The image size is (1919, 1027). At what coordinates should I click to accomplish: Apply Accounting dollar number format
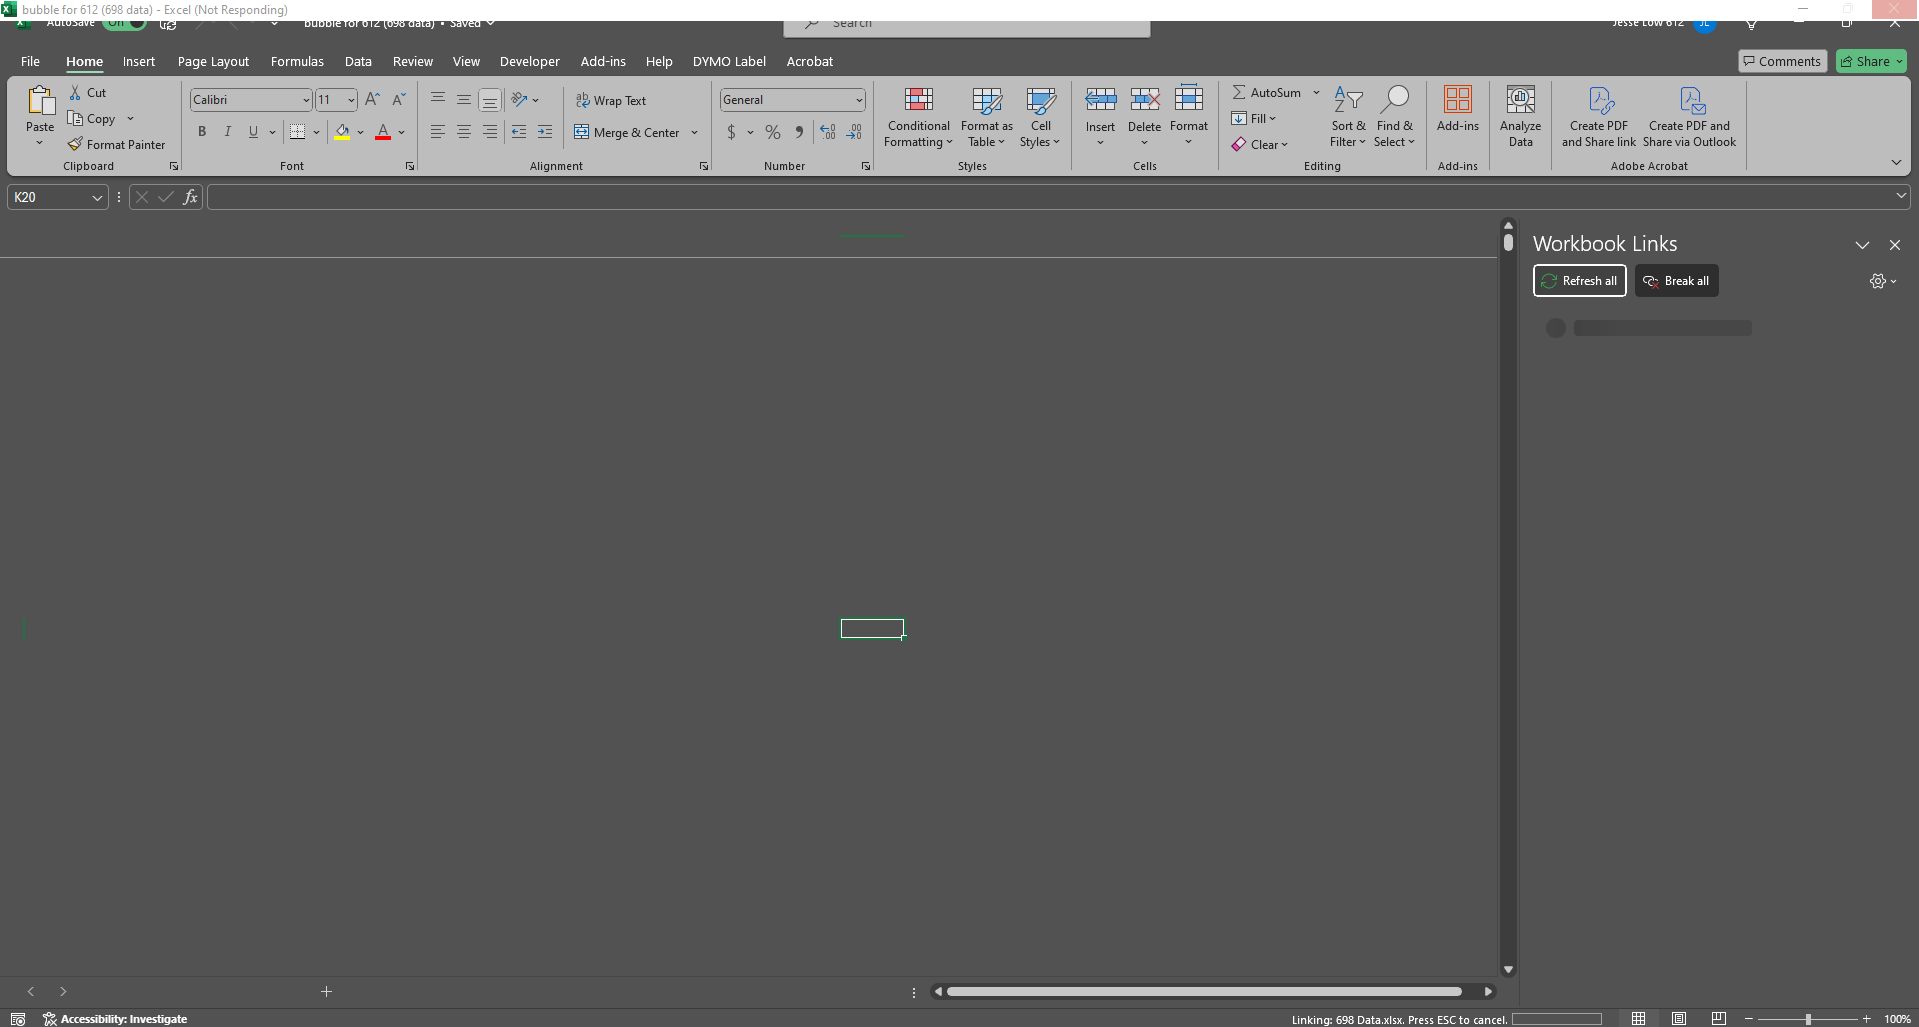731,132
